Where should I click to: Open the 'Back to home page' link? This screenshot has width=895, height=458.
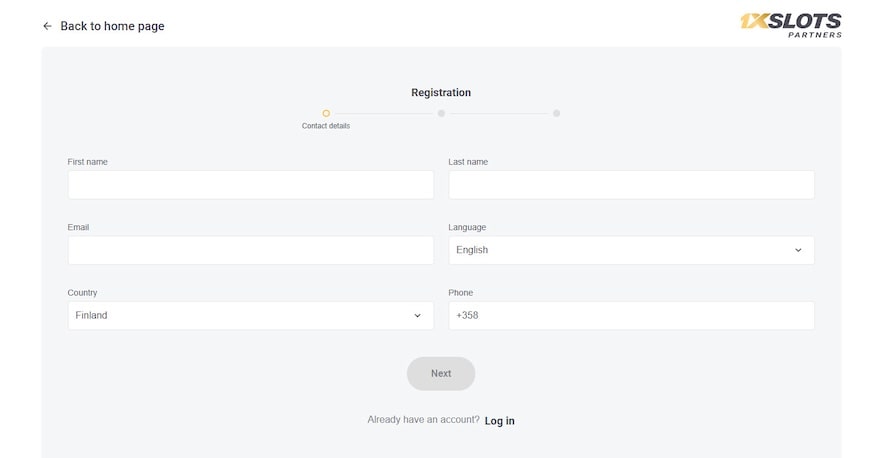click(x=112, y=26)
